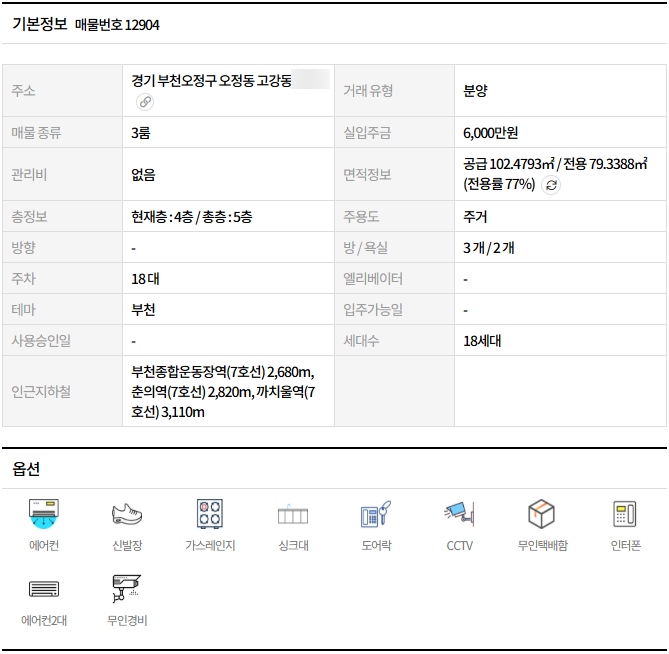Click the 기본정보 section heading

pos(39,24)
